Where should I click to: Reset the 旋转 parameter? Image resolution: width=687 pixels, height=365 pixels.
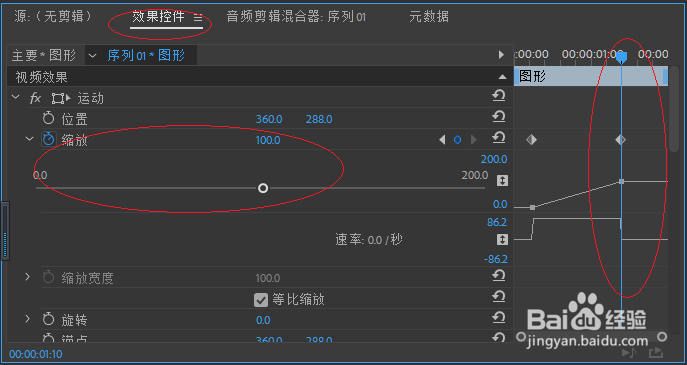coord(498,318)
